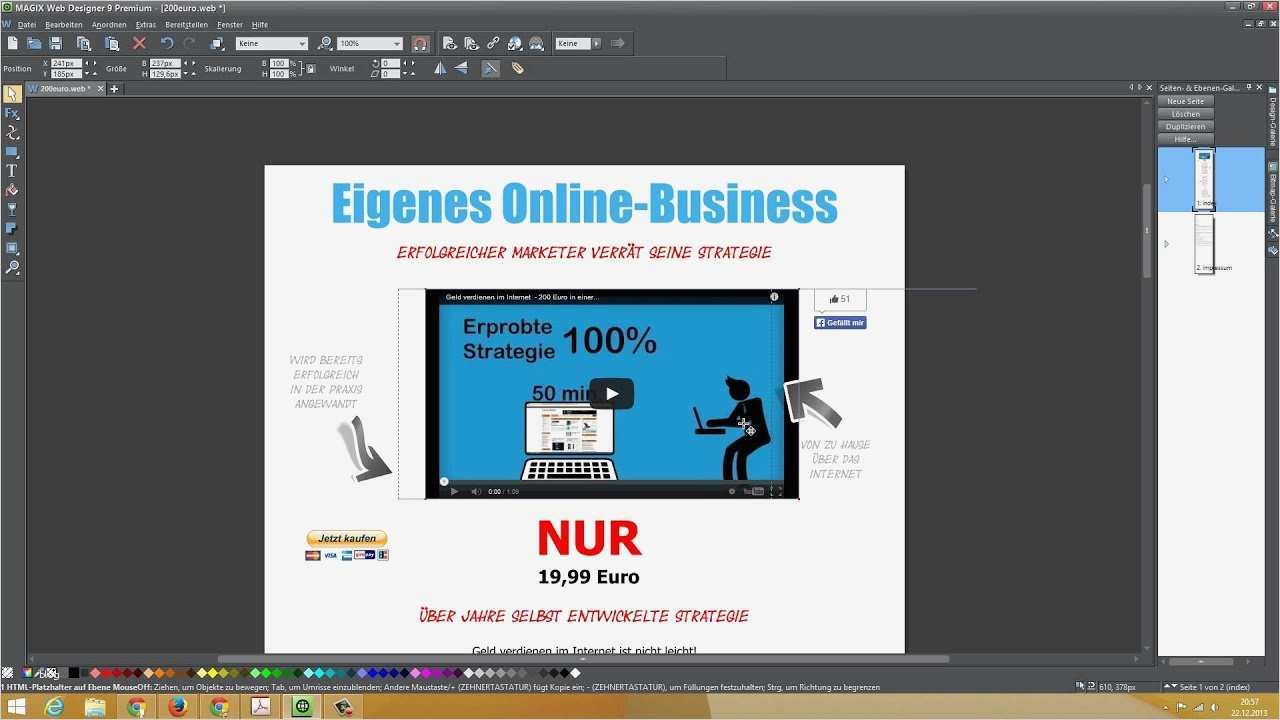Open the Fenster menu
The image size is (1280, 720).
point(229,24)
